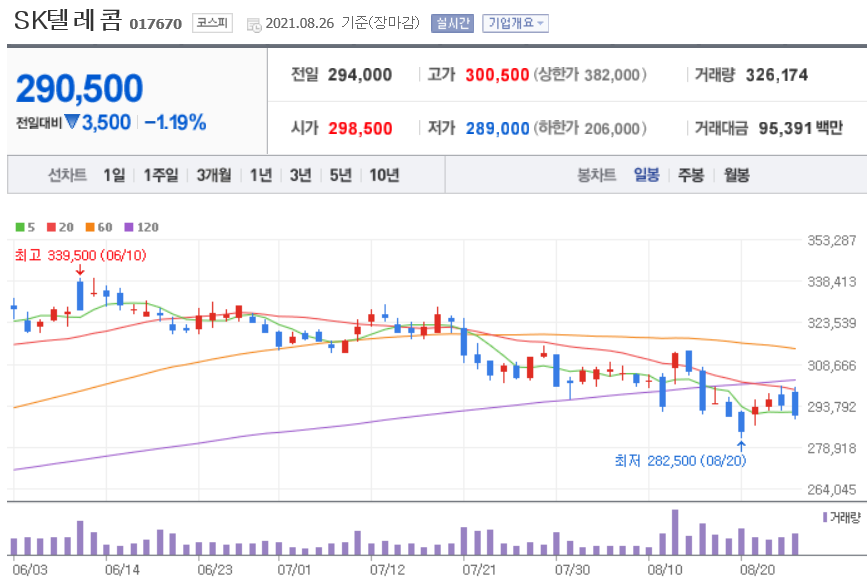Click the green 5-day moving average swatch

[20, 227]
